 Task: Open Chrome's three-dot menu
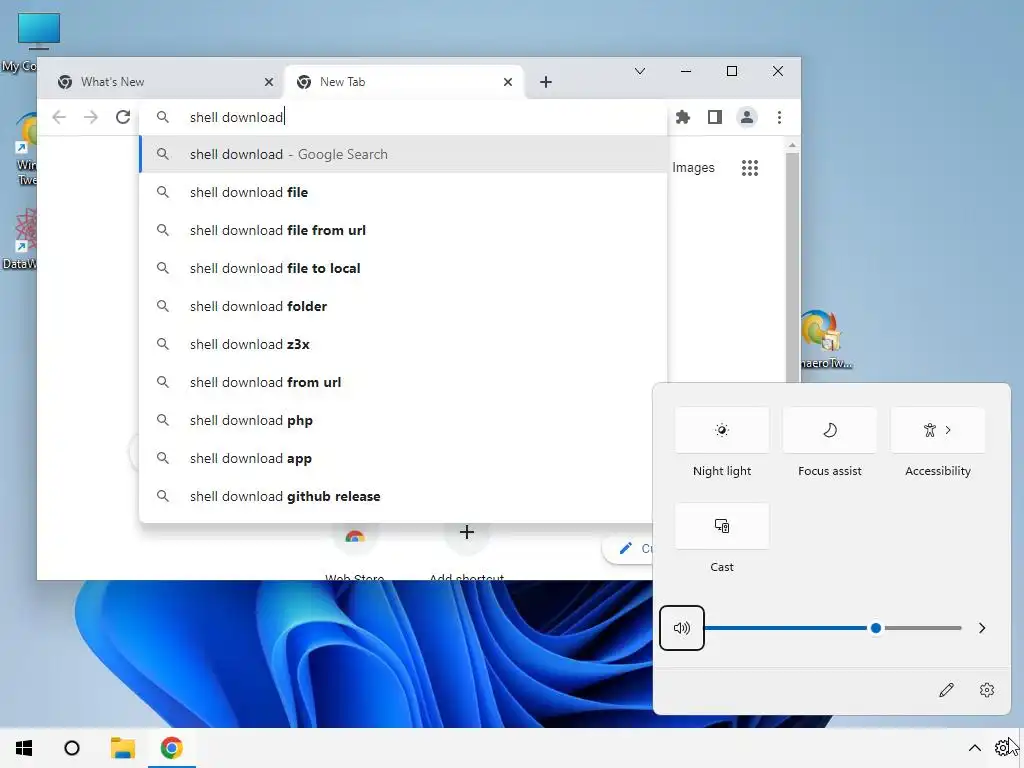click(779, 117)
